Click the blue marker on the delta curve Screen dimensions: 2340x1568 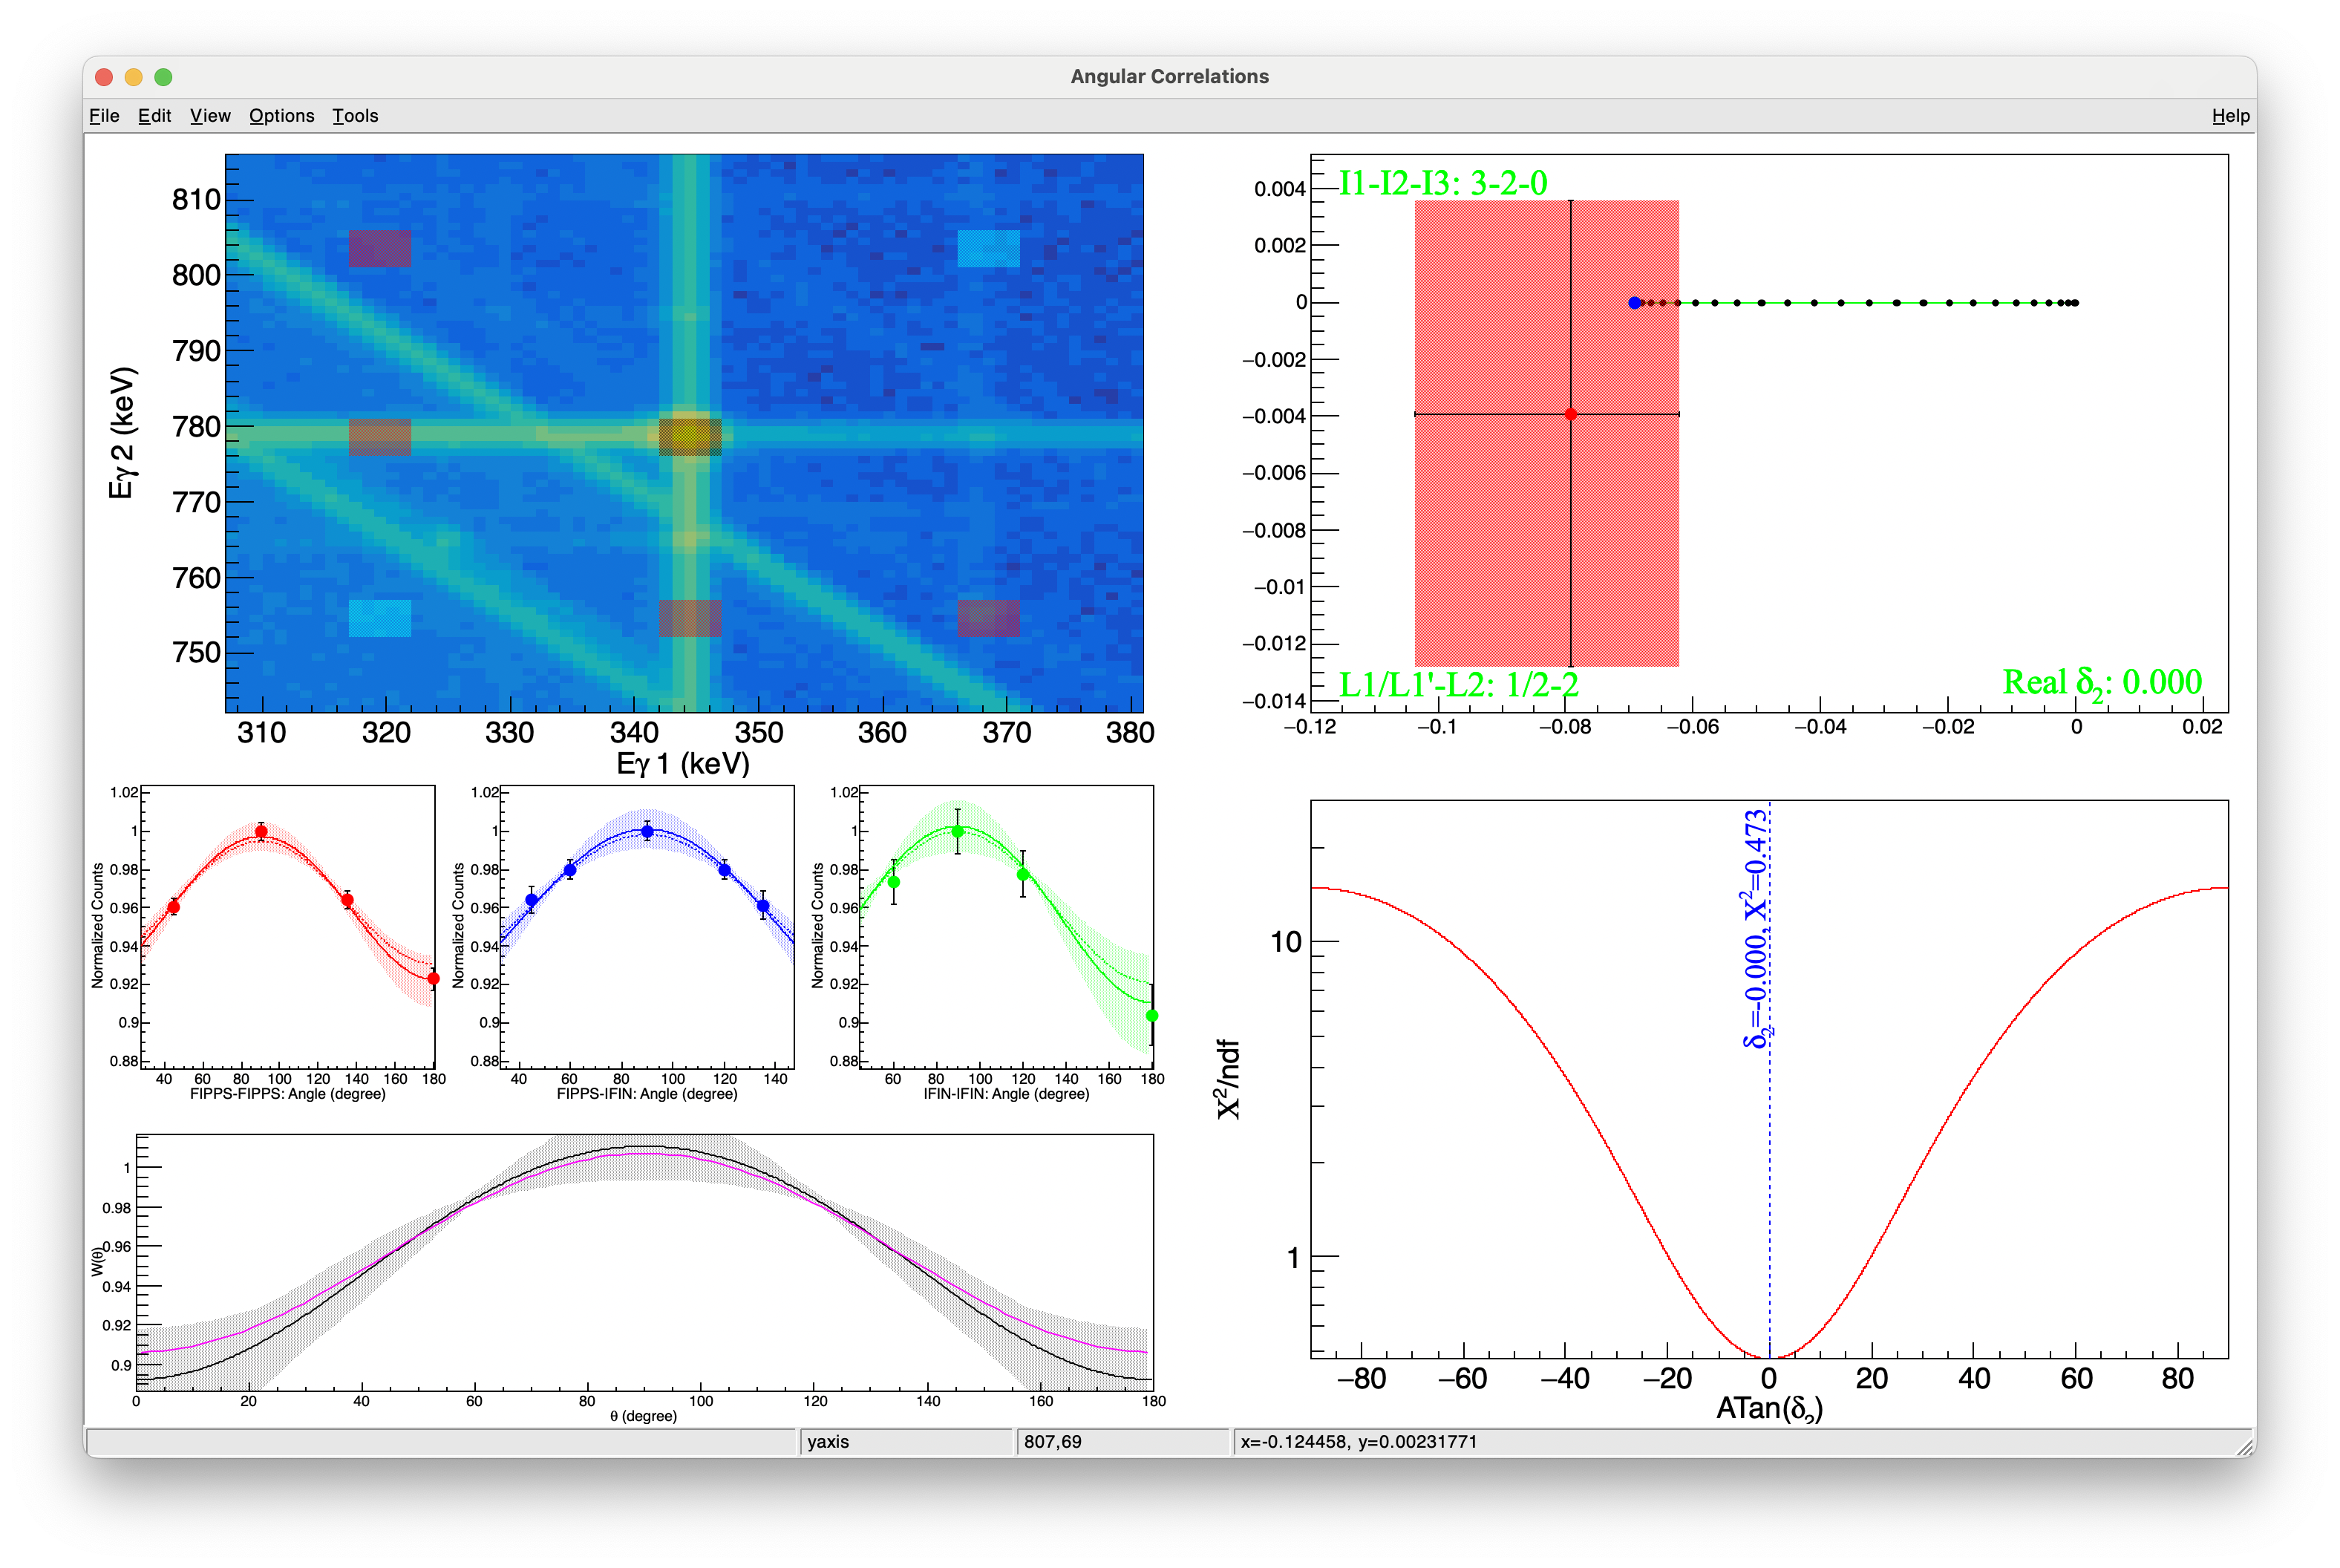(x=1634, y=303)
